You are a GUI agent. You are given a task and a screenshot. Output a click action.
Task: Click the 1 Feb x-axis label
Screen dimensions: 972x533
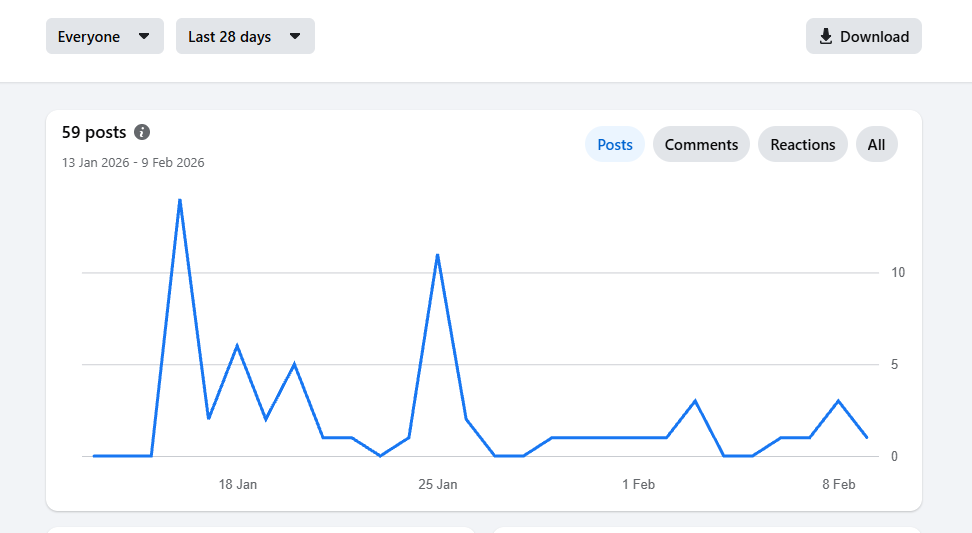click(638, 484)
